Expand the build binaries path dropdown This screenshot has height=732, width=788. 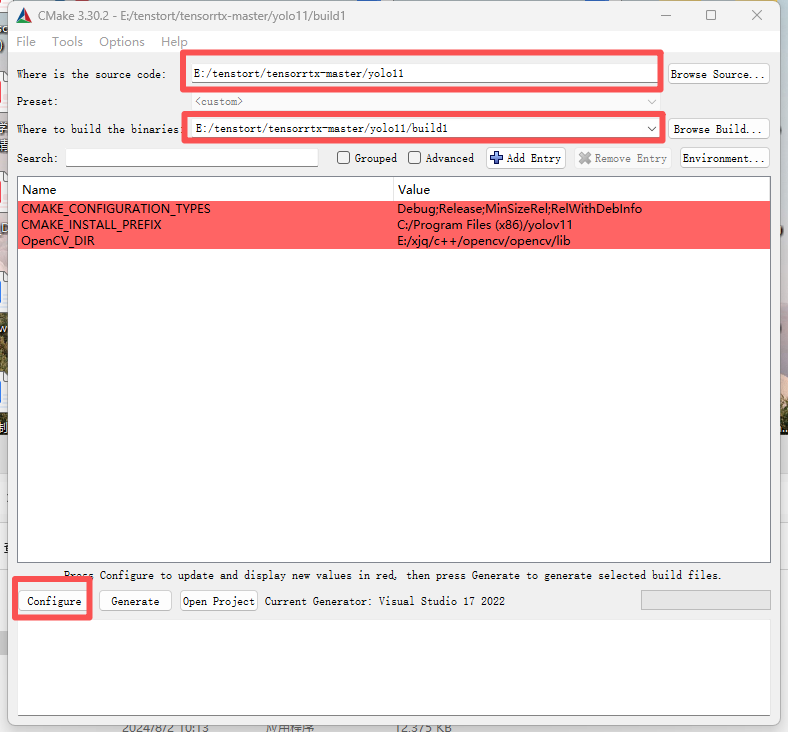pos(652,129)
